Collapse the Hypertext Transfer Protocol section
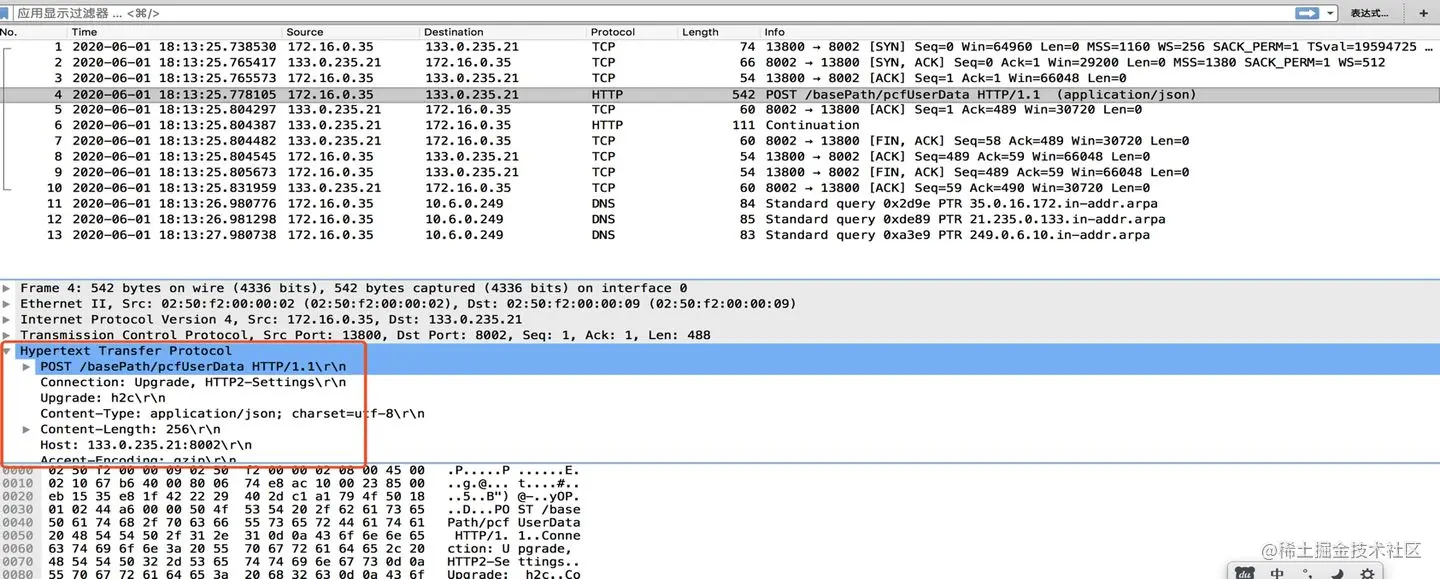This screenshot has height=579, width=1440. point(8,351)
